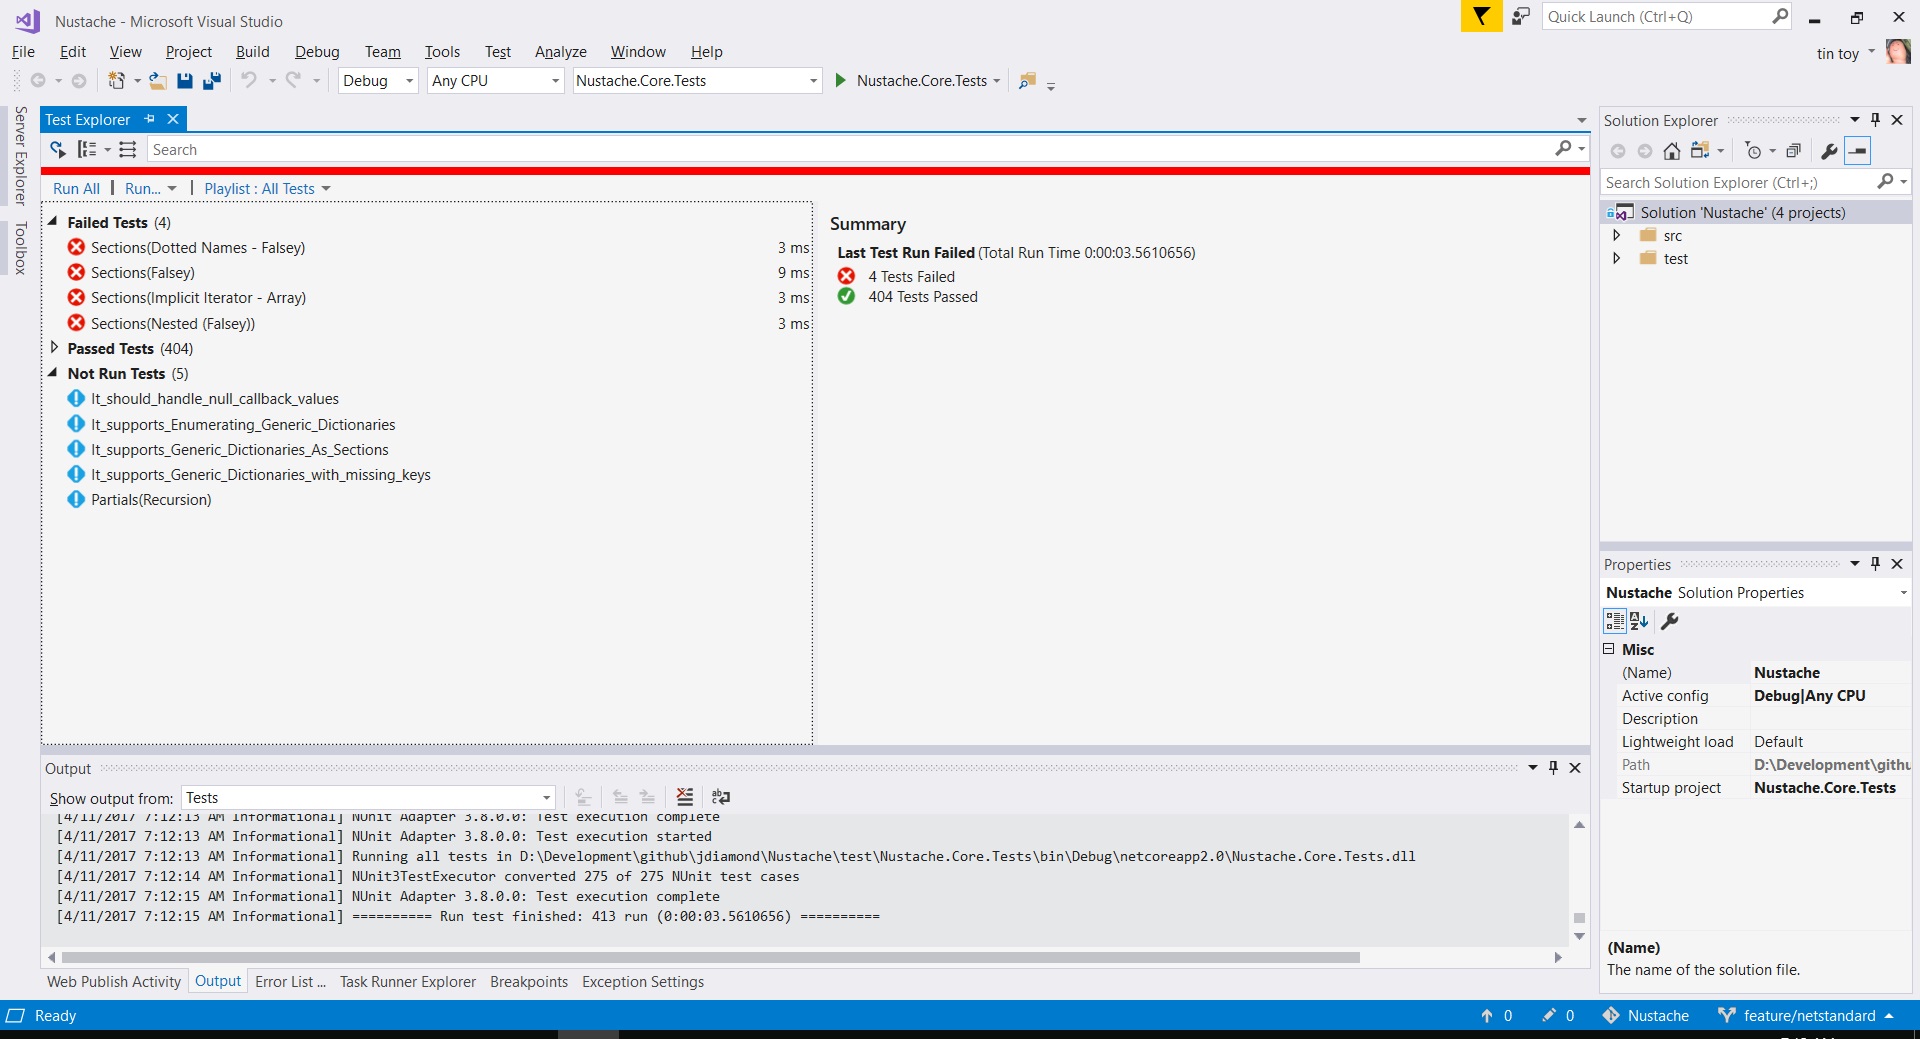Switch Properties to Alphabetical view
This screenshot has width=1920, height=1039.
pos(1638,621)
